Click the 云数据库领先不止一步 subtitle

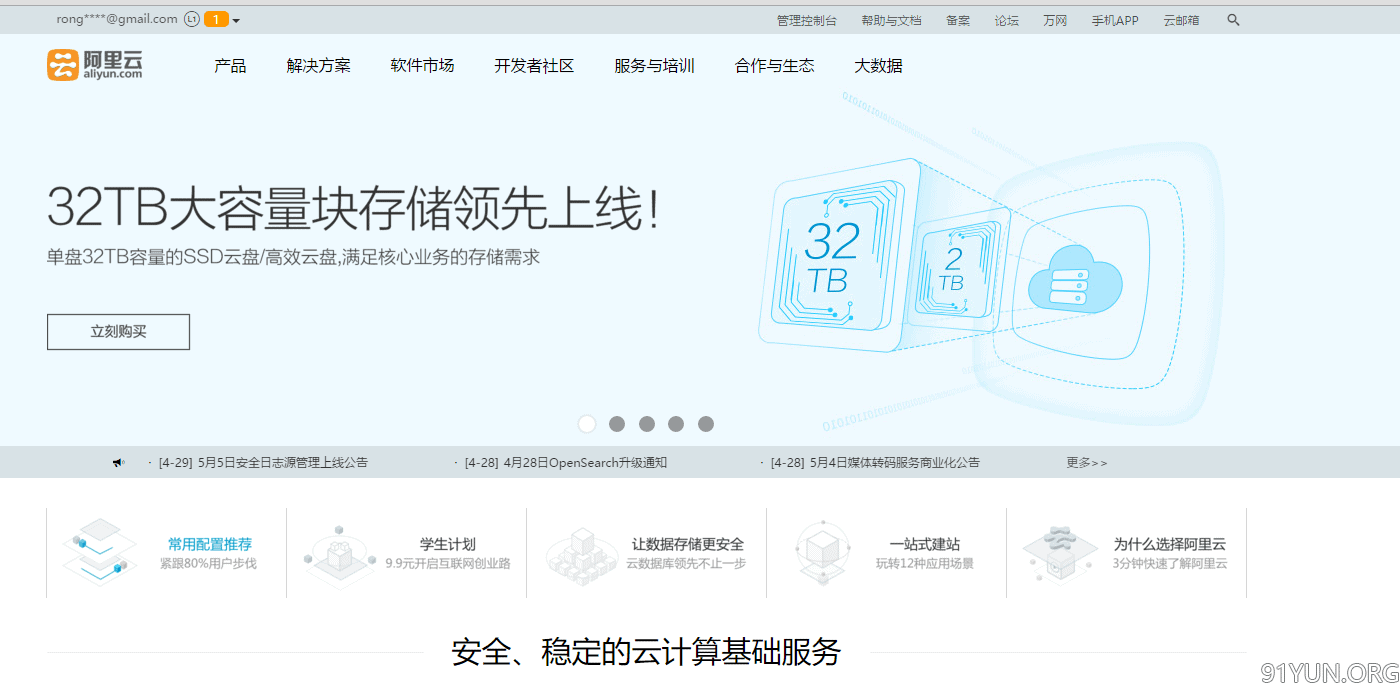(x=686, y=564)
